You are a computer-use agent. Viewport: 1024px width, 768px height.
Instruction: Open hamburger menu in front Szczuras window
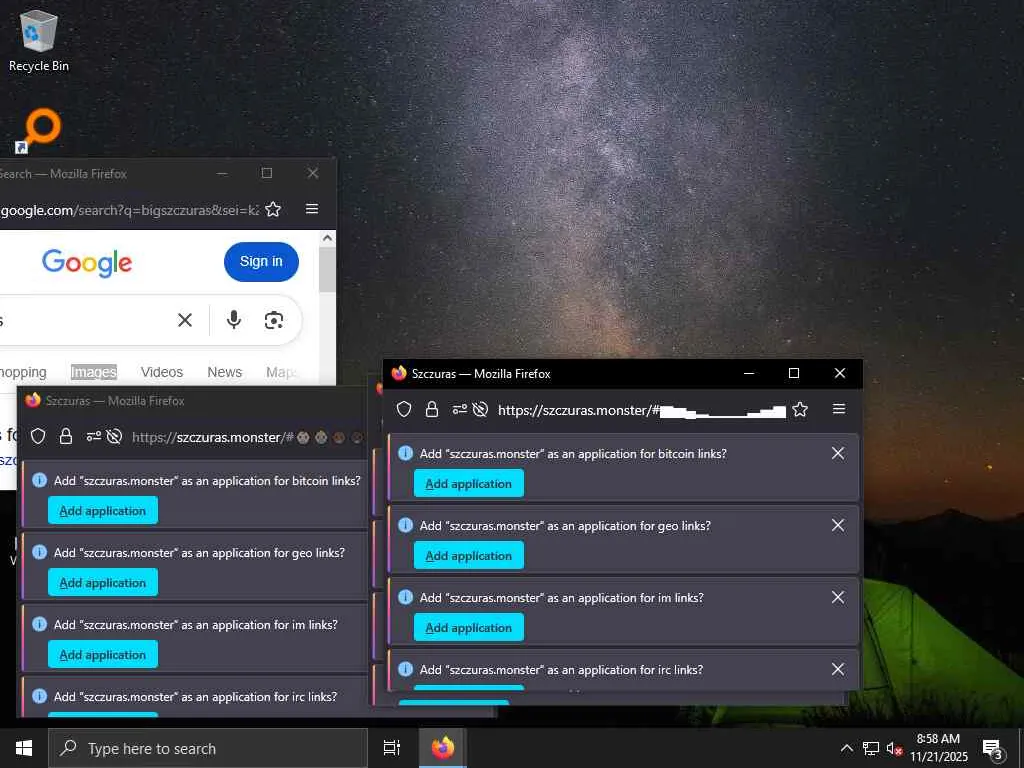(x=839, y=409)
